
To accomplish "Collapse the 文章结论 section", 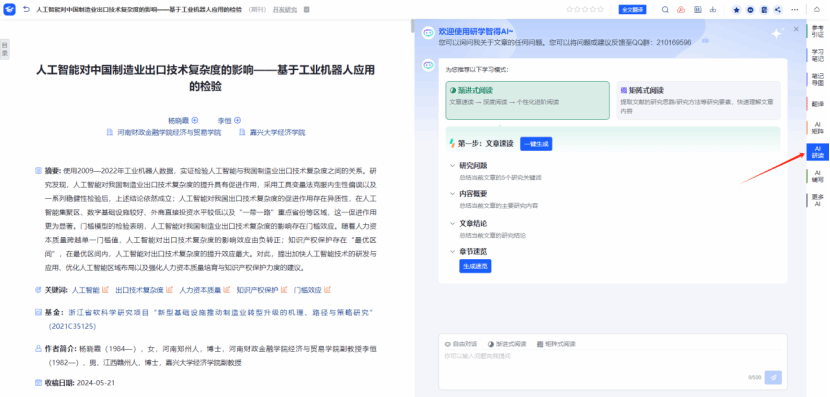I will click(x=452, y=223).
